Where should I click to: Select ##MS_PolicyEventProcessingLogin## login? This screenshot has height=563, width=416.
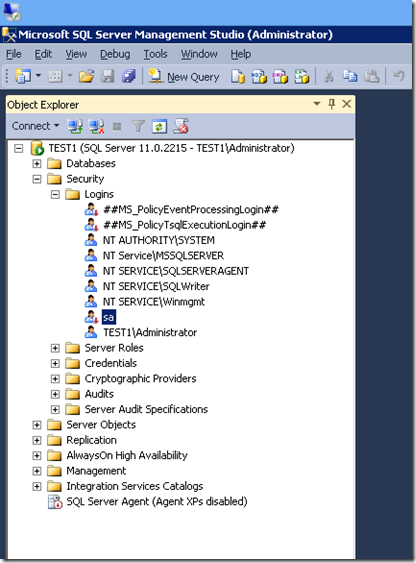[191, 210]
